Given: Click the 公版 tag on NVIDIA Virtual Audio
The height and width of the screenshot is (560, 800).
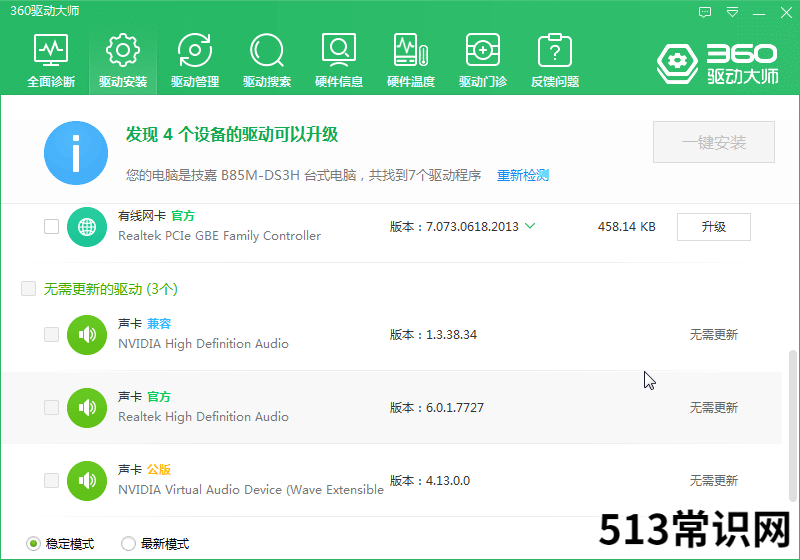Looking at the screenshot, I should tap(159, 470).
